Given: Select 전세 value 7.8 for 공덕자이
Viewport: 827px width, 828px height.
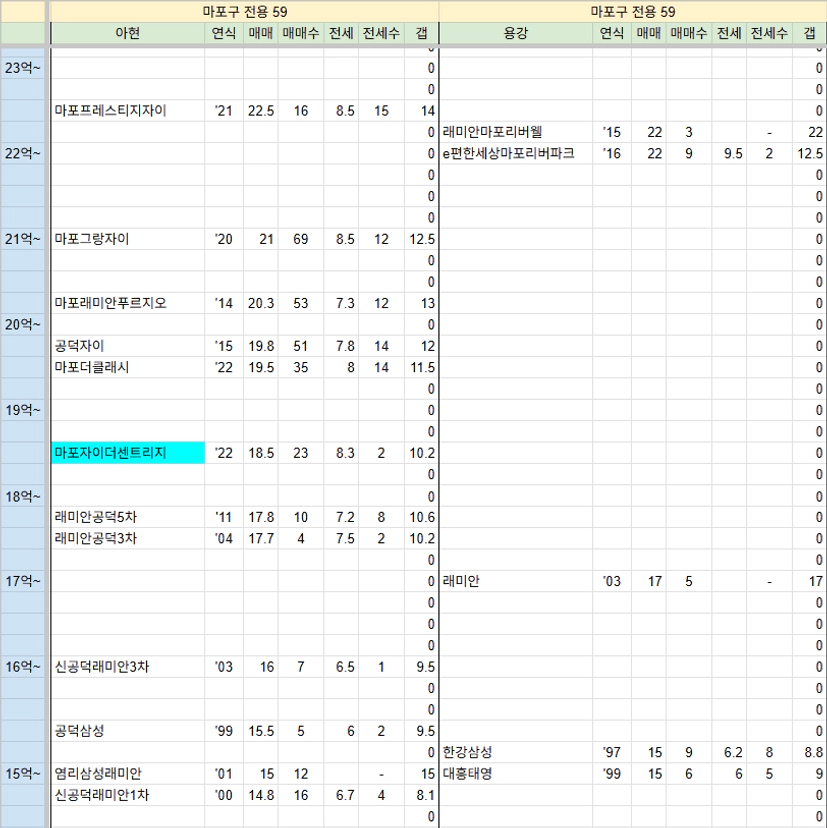Looking at the screenshot, I should point(341,346).
